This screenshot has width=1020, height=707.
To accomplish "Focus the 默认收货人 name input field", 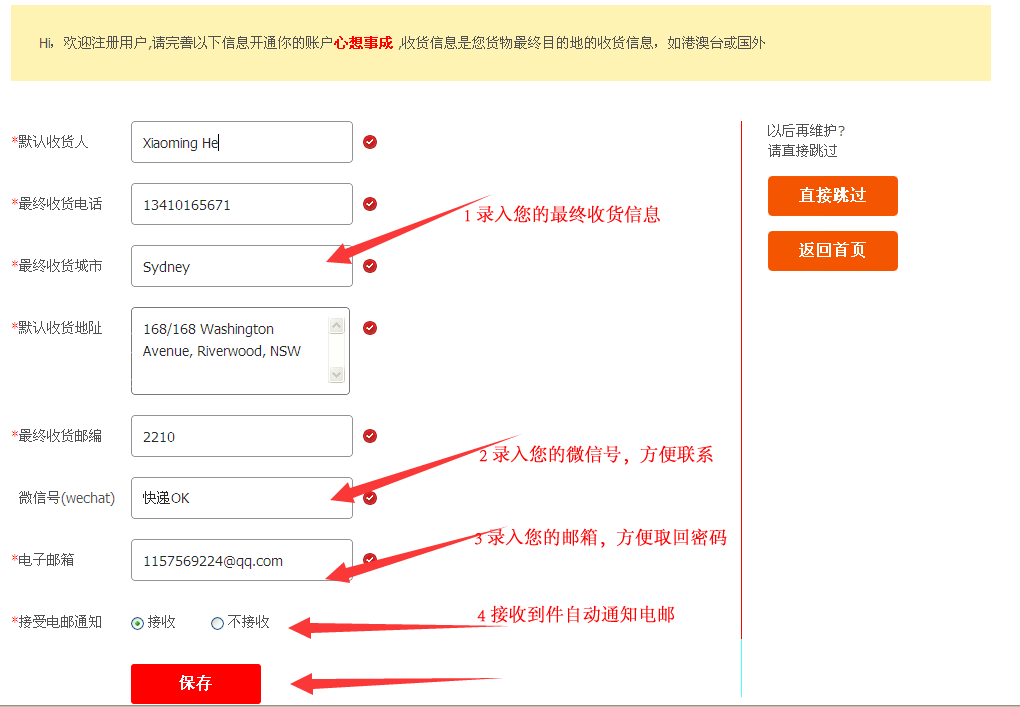I will (x=241, y=142).
